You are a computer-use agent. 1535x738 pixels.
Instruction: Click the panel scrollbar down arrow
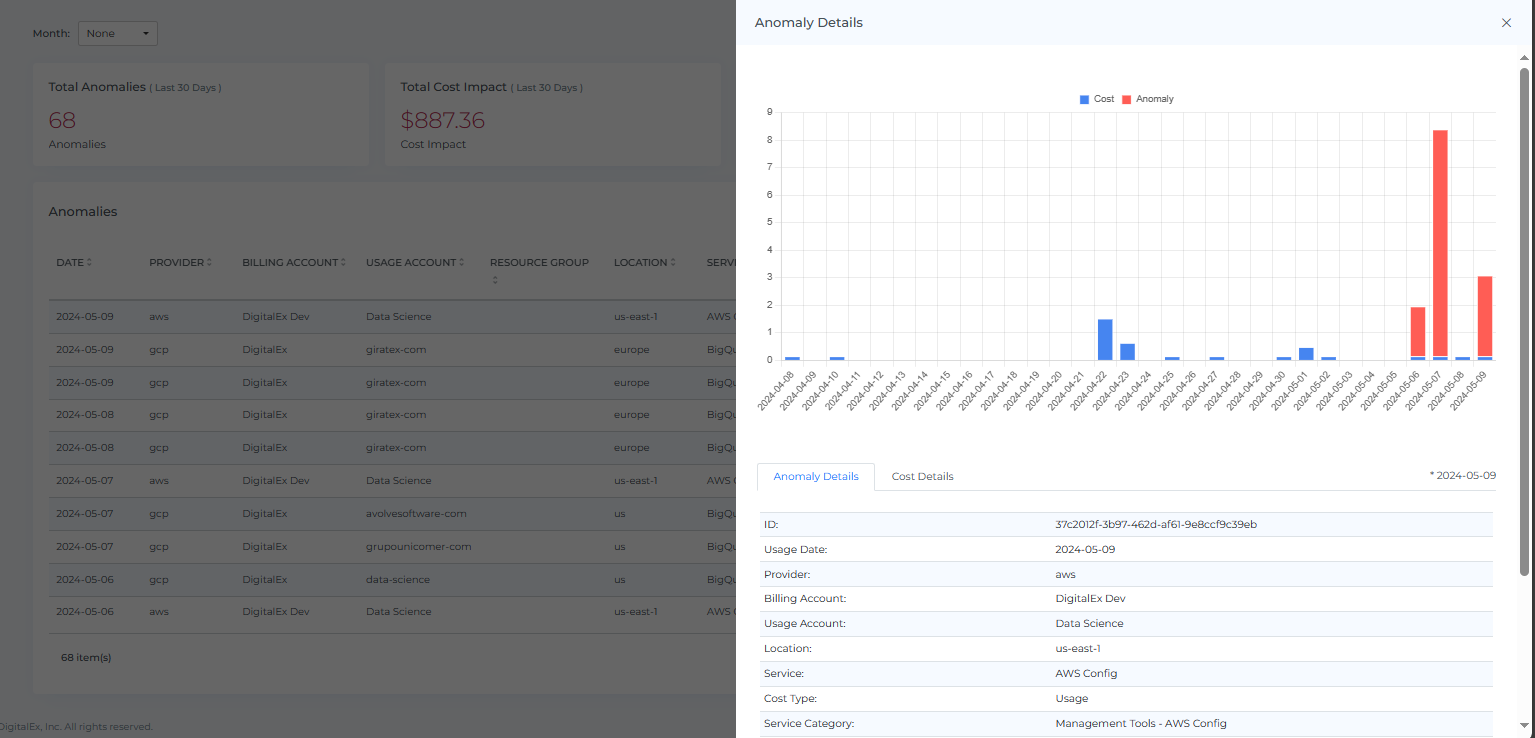click(1524, 726)
